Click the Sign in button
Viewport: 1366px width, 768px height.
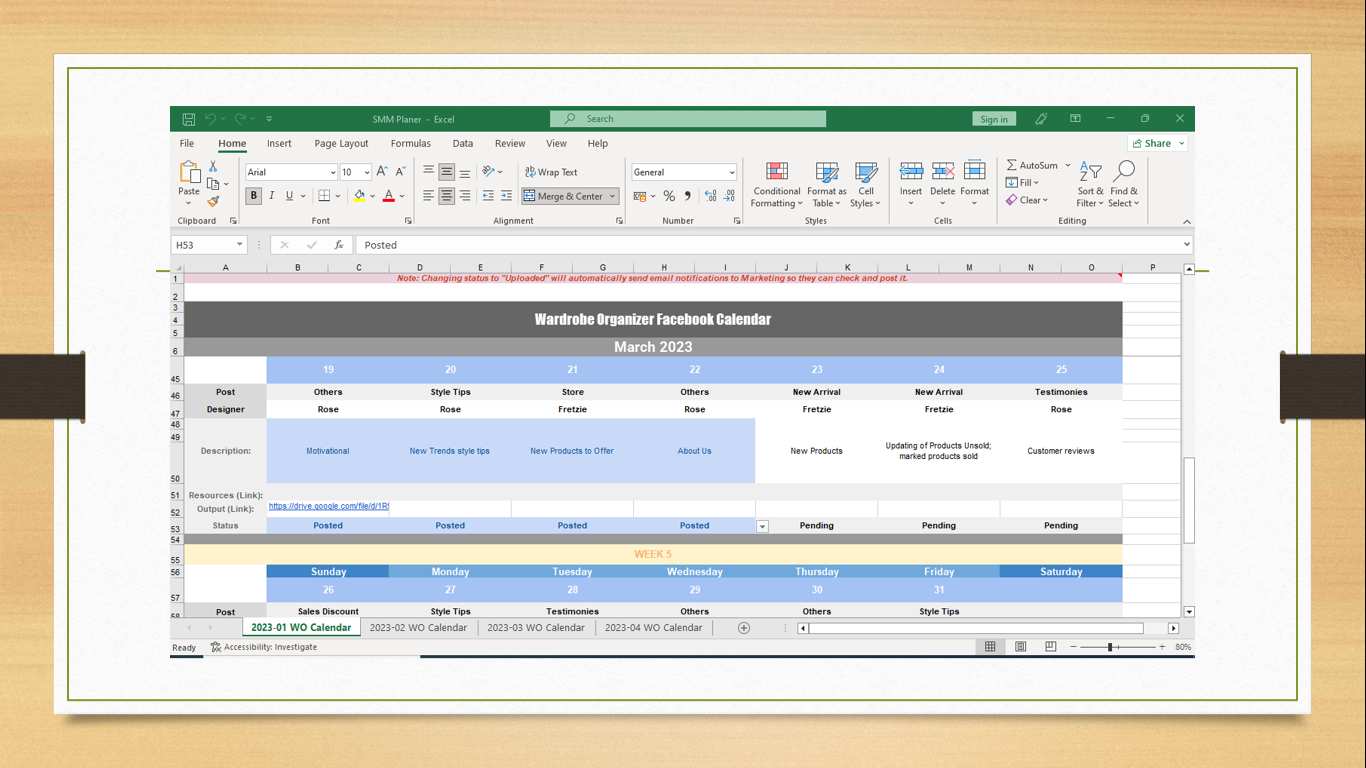pos(994,119)
